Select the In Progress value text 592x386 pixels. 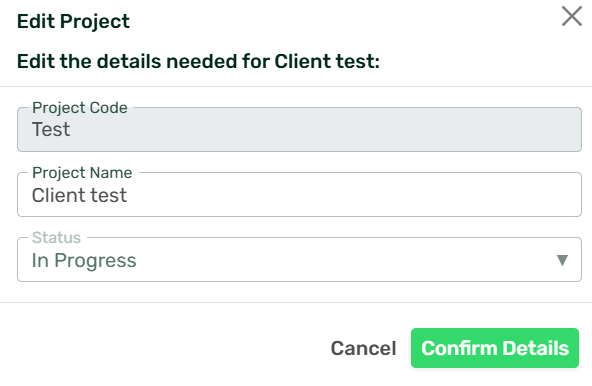(x=84, y=261)
